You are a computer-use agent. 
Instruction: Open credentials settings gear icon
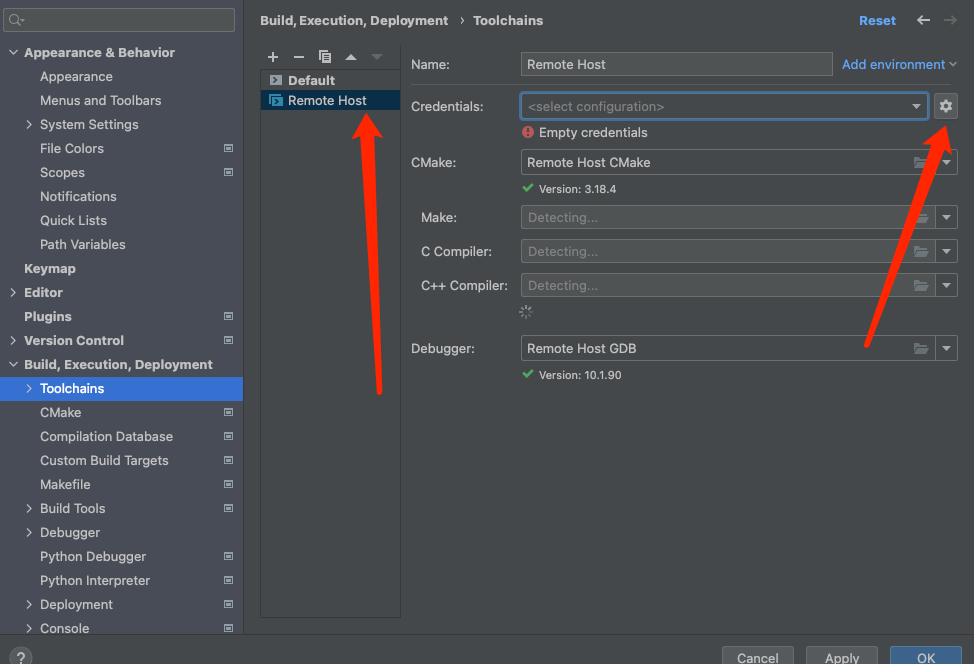pyautogui.click(x=946, y=106)
